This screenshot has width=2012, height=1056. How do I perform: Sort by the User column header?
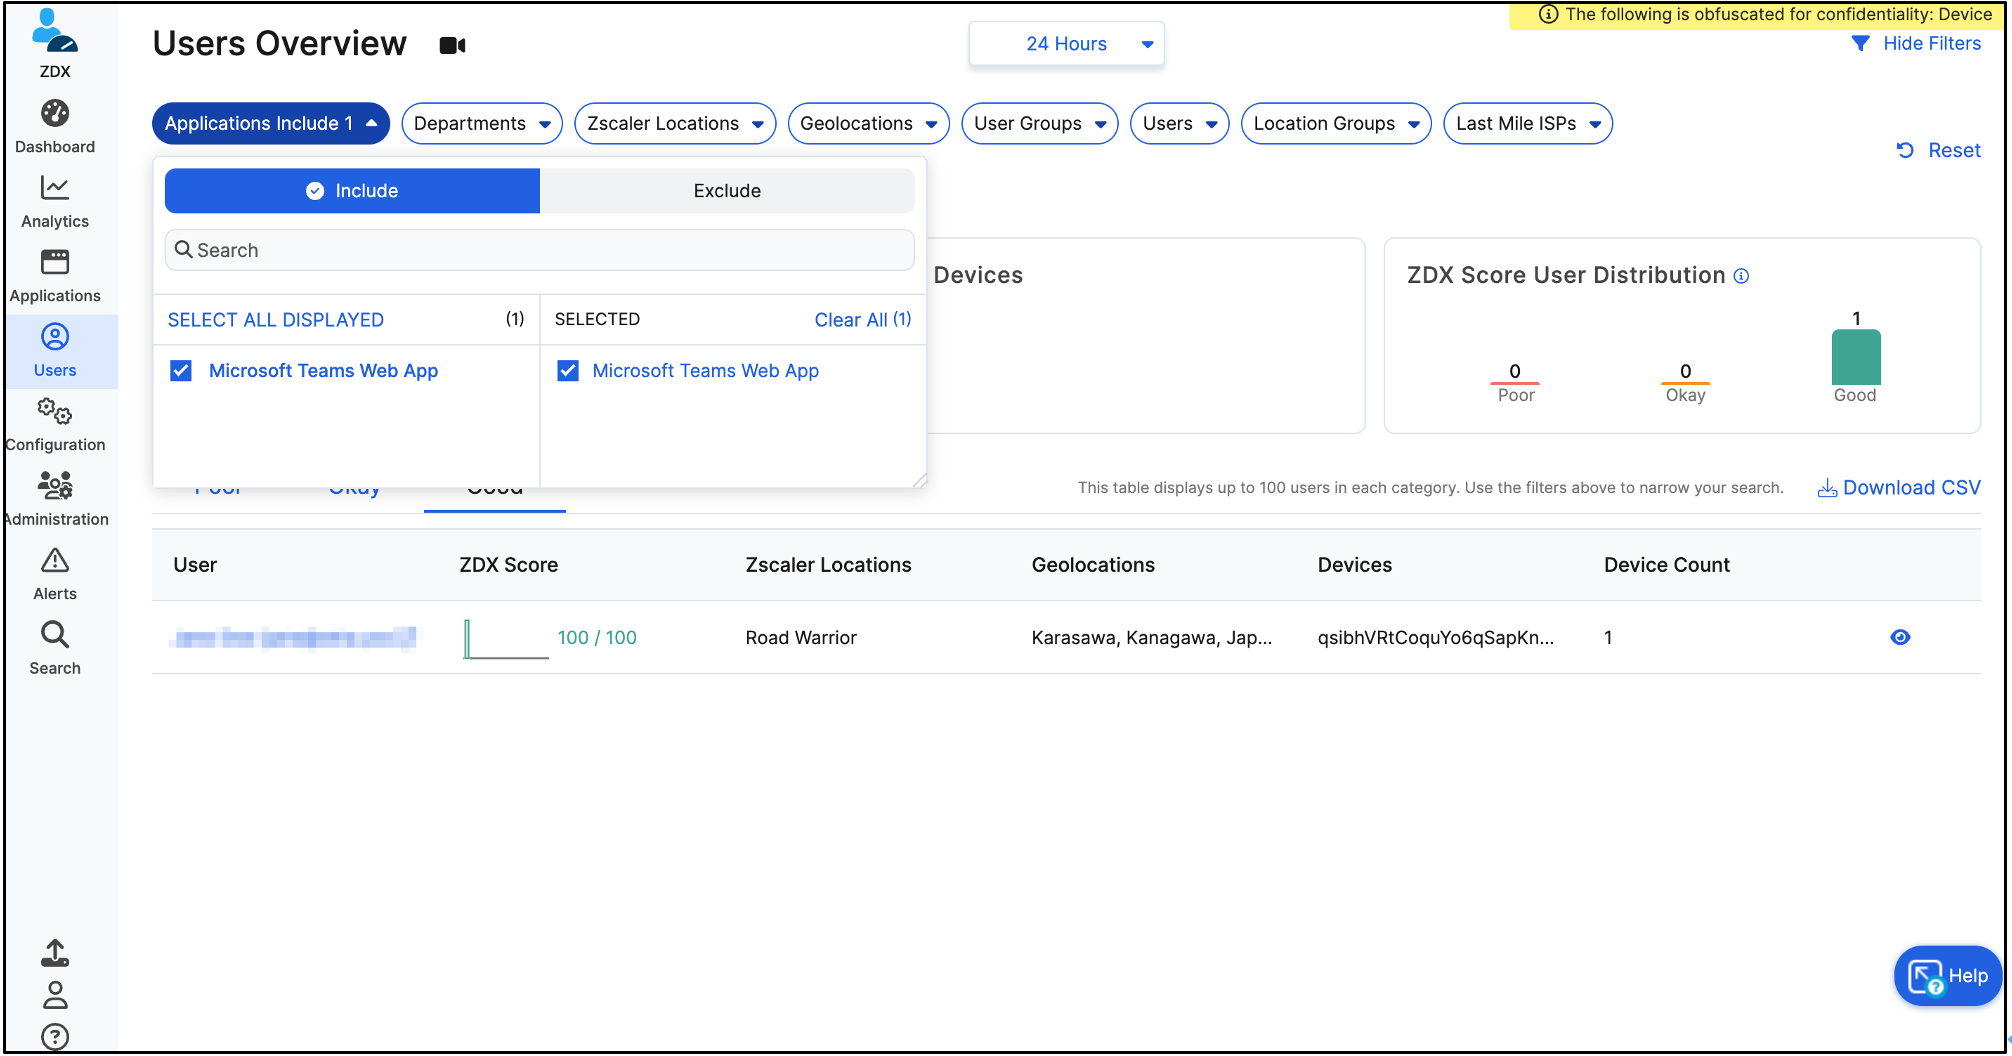click(x=195, y=565)
